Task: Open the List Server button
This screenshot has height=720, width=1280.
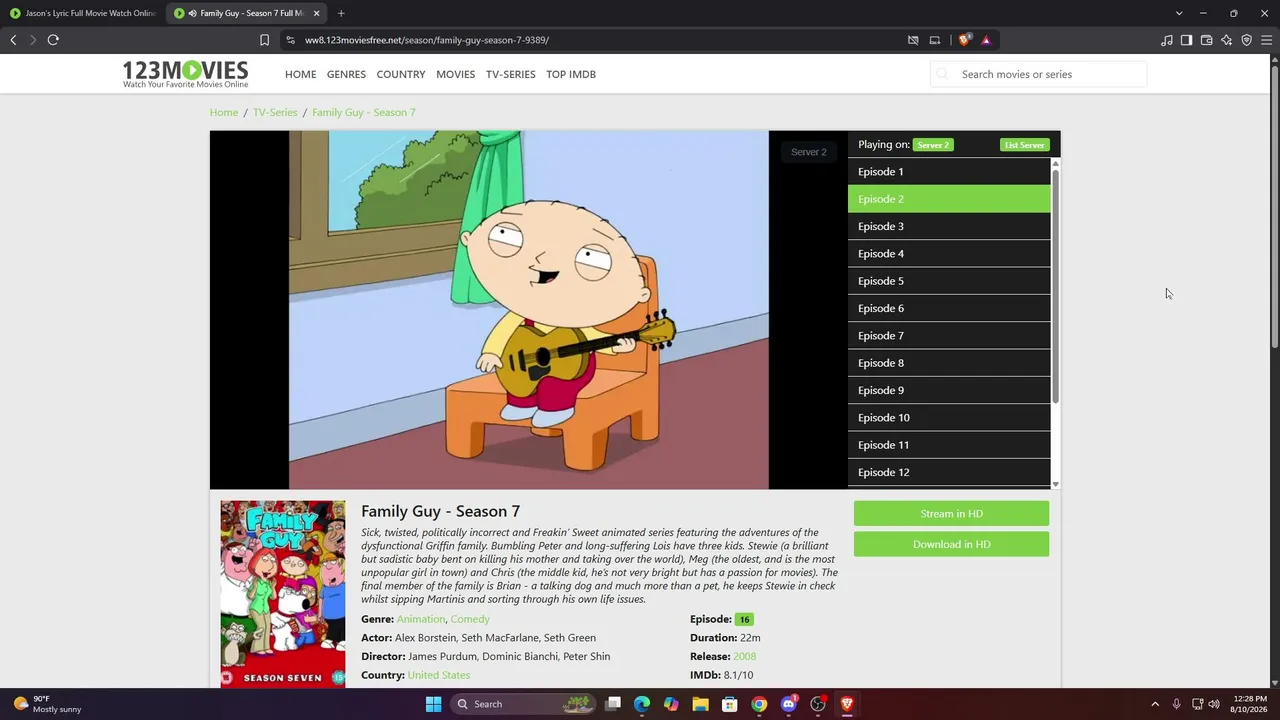Action: 1025,145
